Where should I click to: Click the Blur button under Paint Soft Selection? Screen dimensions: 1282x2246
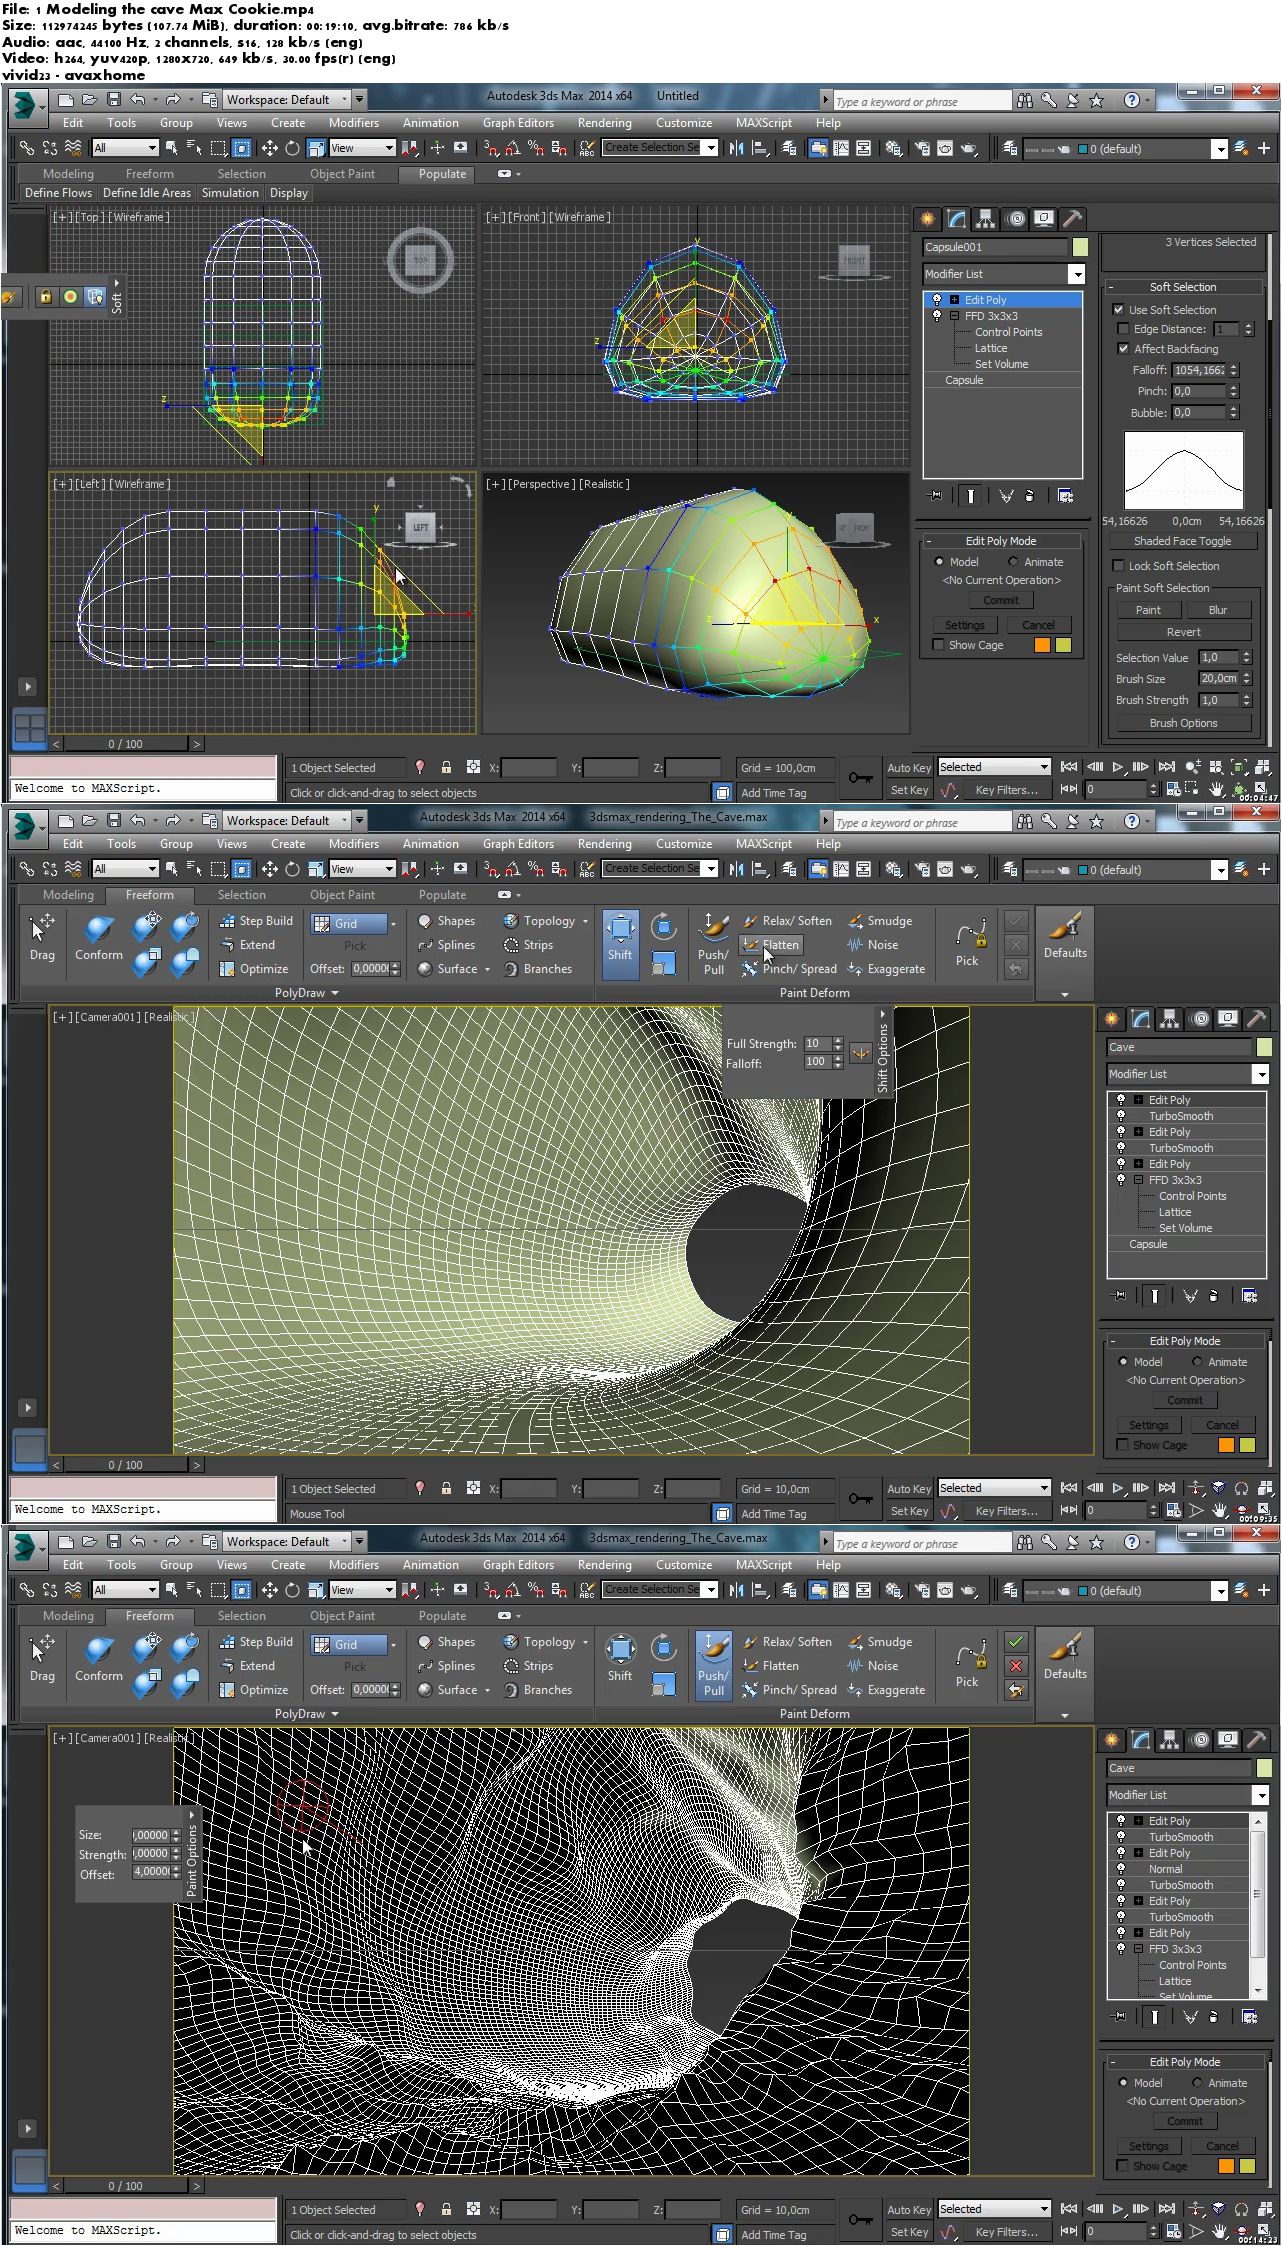[x=1218, y=610]
